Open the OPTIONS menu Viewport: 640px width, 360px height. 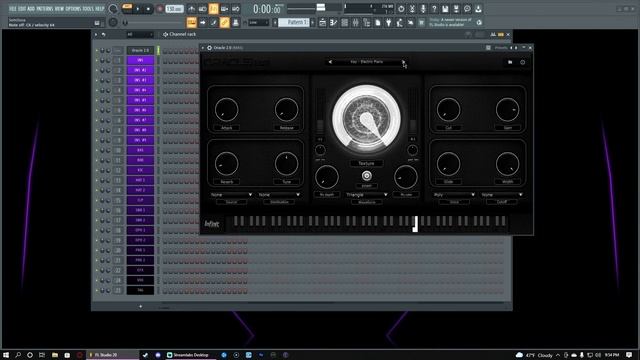click(73, 9)
